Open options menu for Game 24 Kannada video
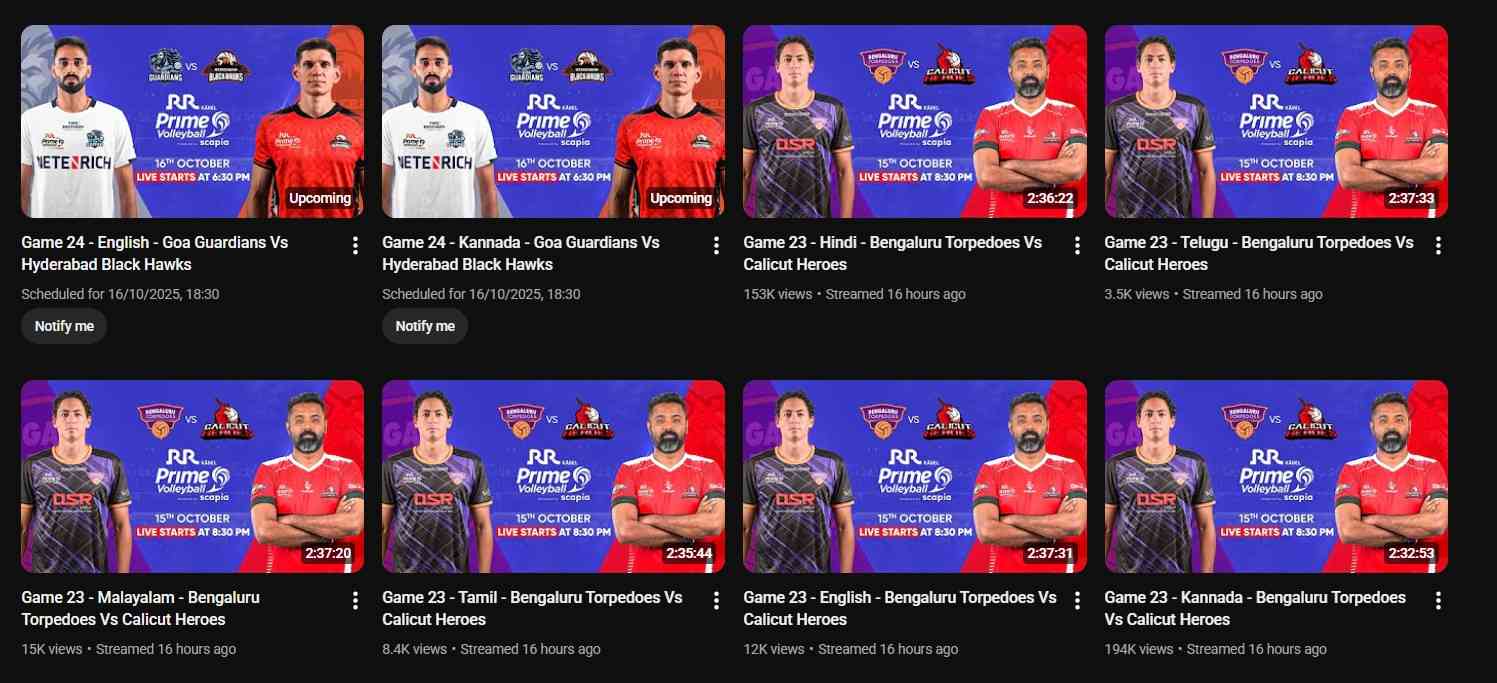 [716, 246]
